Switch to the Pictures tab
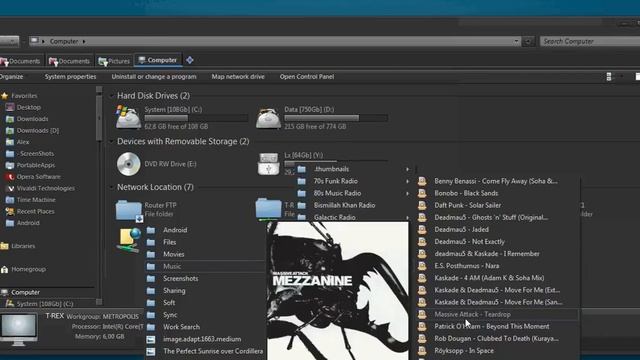Screen dimensions: 640x360 [x=114, y=61]
